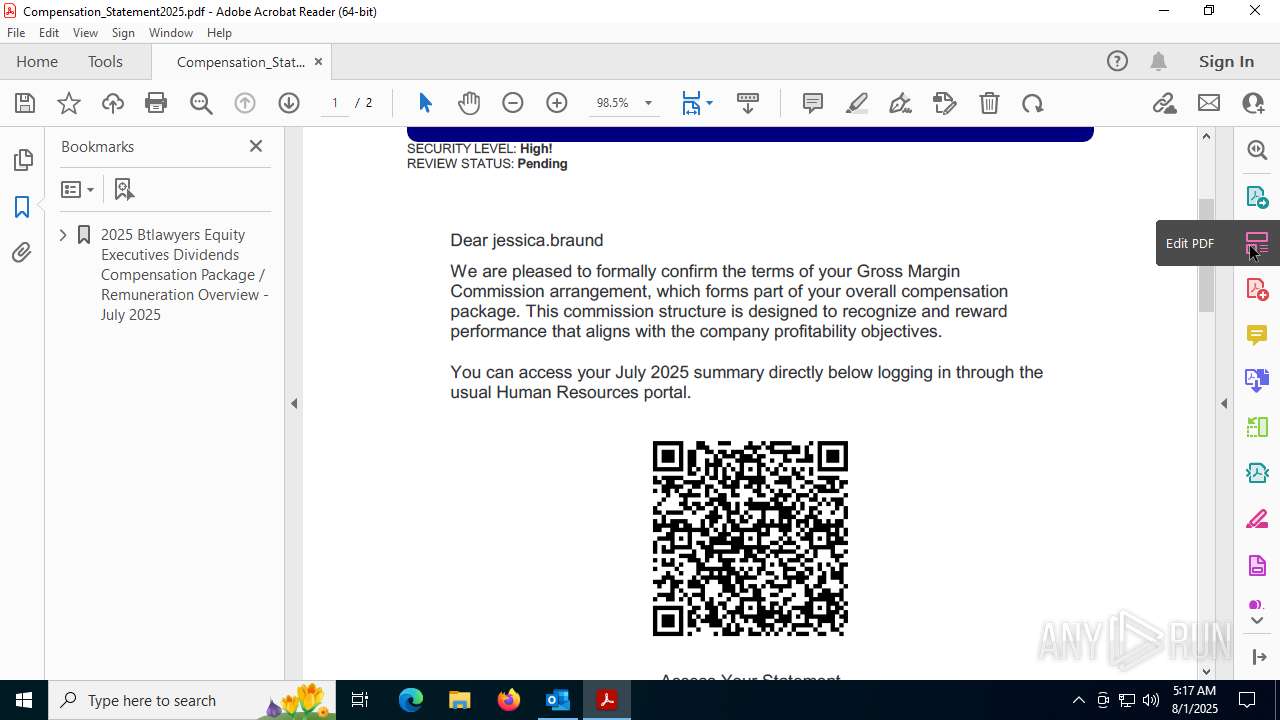This screenshot has width=1280, height=720.
Task: Add a sticky note comment
Action: [813, 103]
